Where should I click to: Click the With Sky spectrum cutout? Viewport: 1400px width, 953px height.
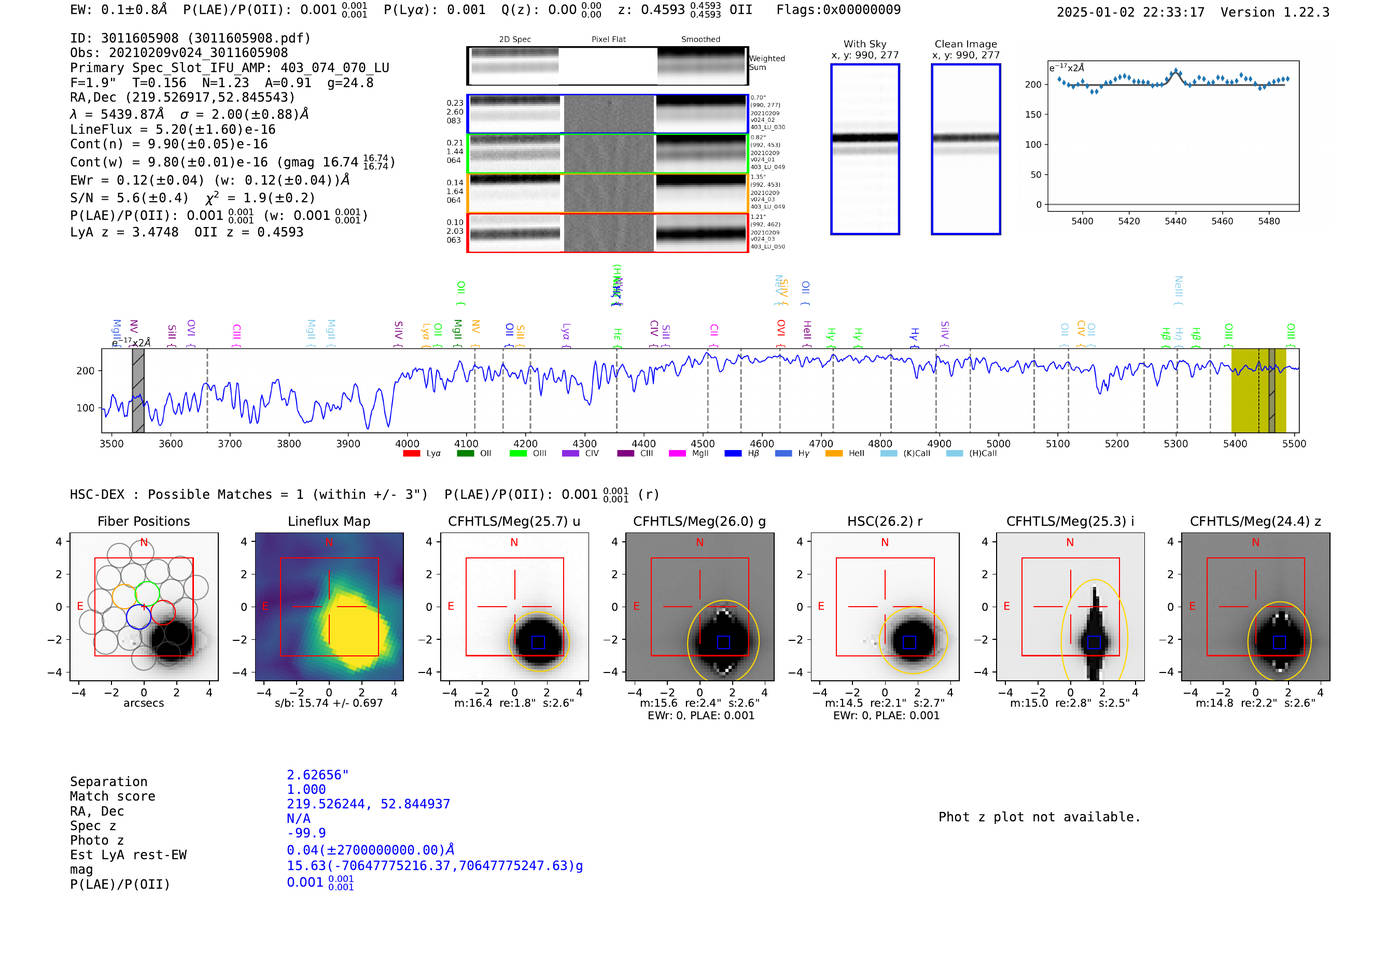[865, 149]
